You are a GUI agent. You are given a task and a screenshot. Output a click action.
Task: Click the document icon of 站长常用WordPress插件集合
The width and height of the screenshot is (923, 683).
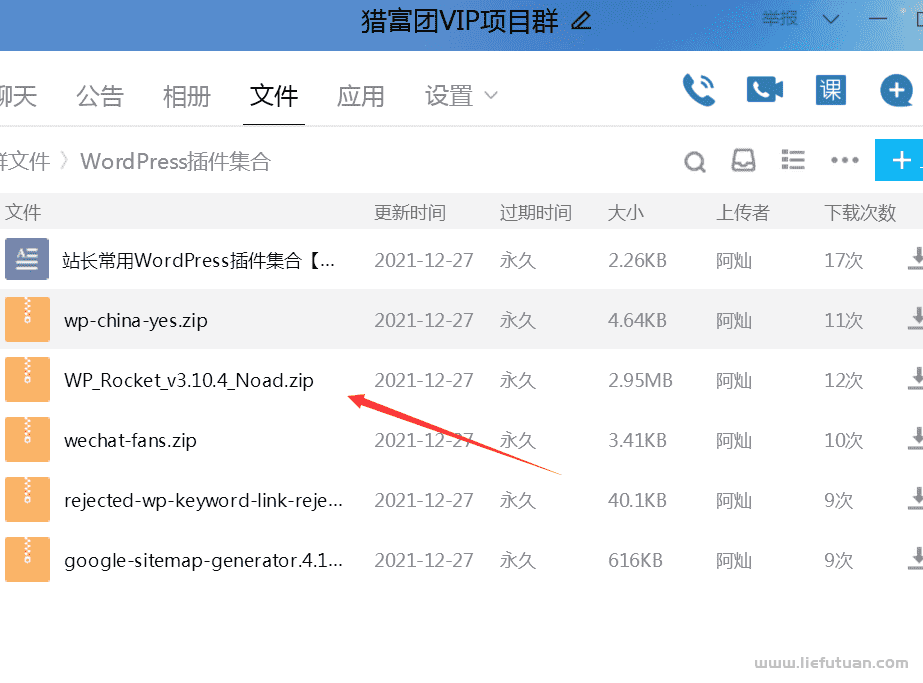(x=27, y=259)
